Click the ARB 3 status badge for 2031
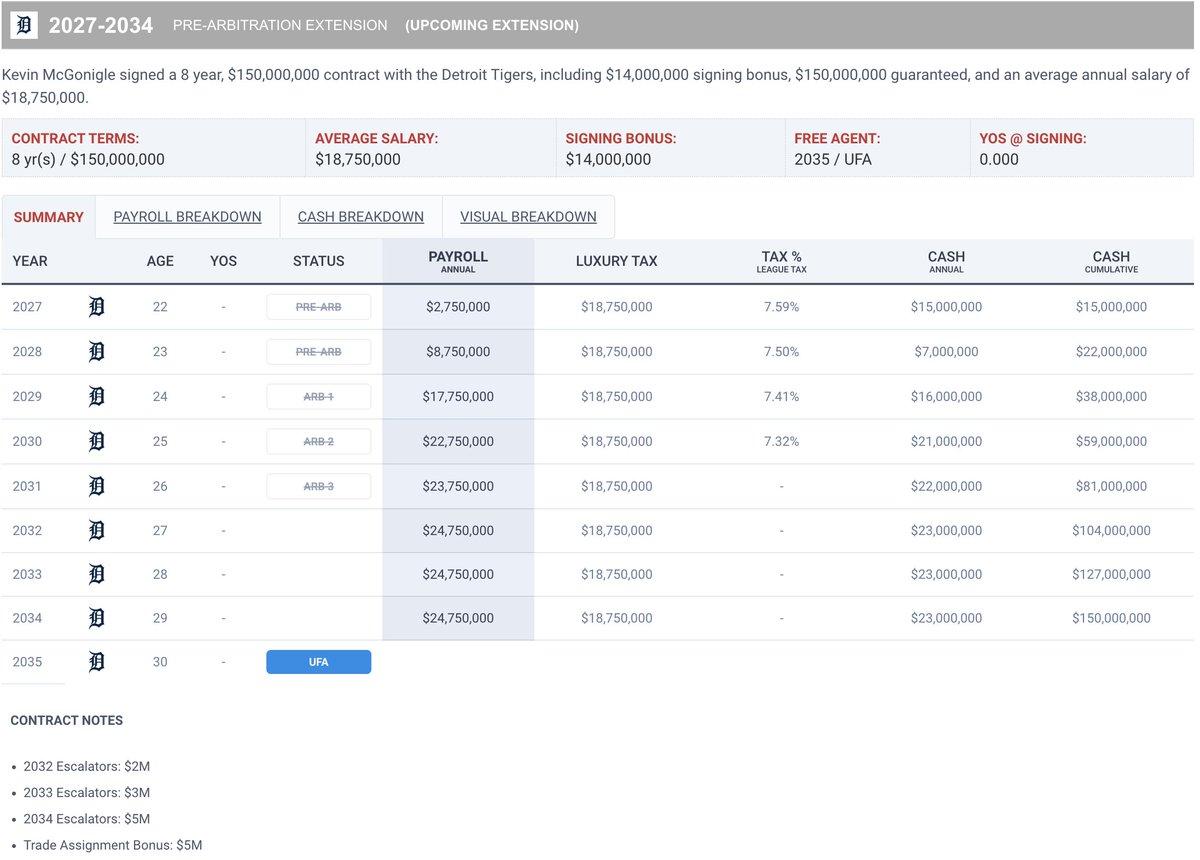Image resolution: width=1200 pixels, height=860 pixels. coord(318,487)
